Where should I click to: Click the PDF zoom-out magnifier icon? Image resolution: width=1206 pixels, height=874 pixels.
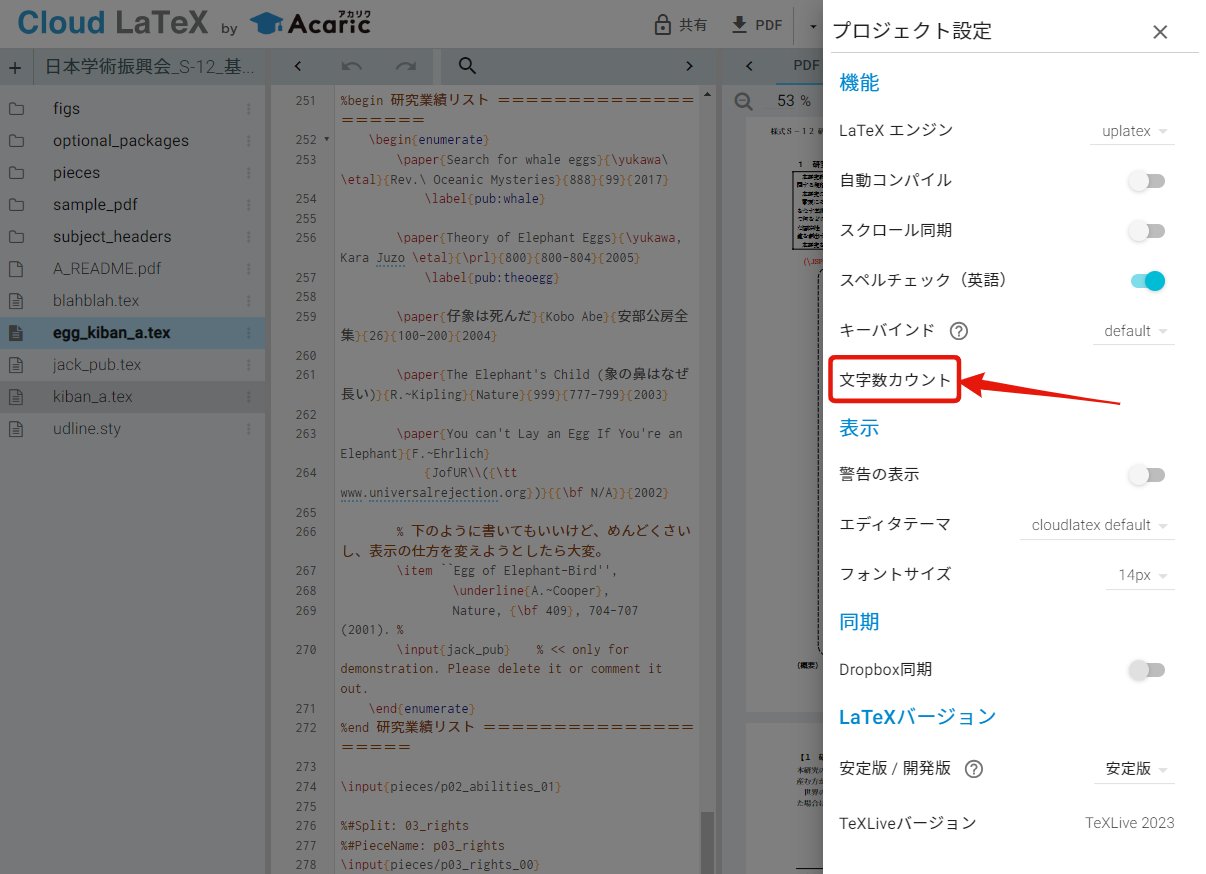pos(743,101)
